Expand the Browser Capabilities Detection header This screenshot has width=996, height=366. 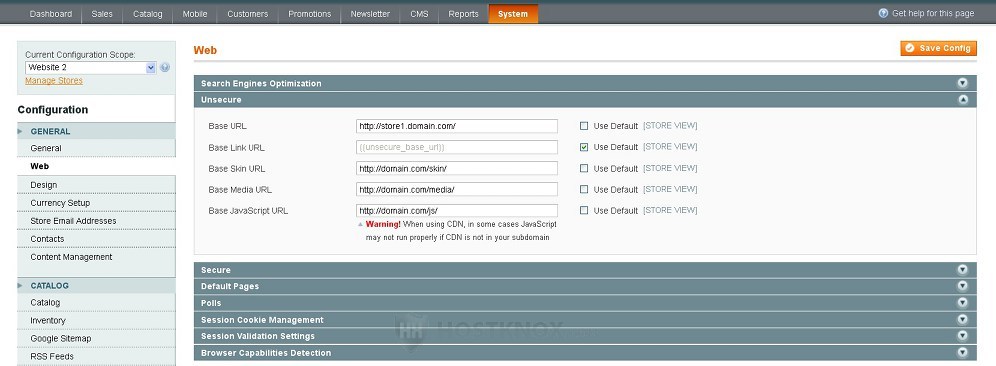click(x=585, y=353)
